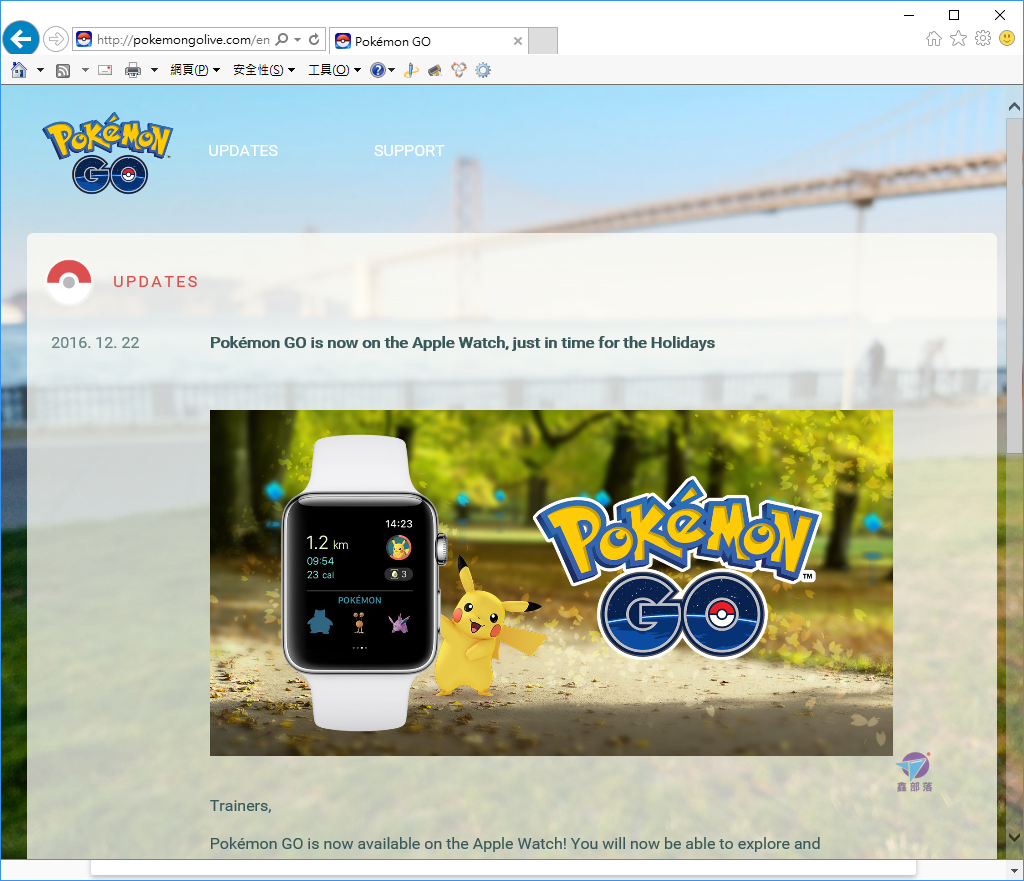Open a new blank tab
The image size is (1024, 881).
[x=543, y=40]
